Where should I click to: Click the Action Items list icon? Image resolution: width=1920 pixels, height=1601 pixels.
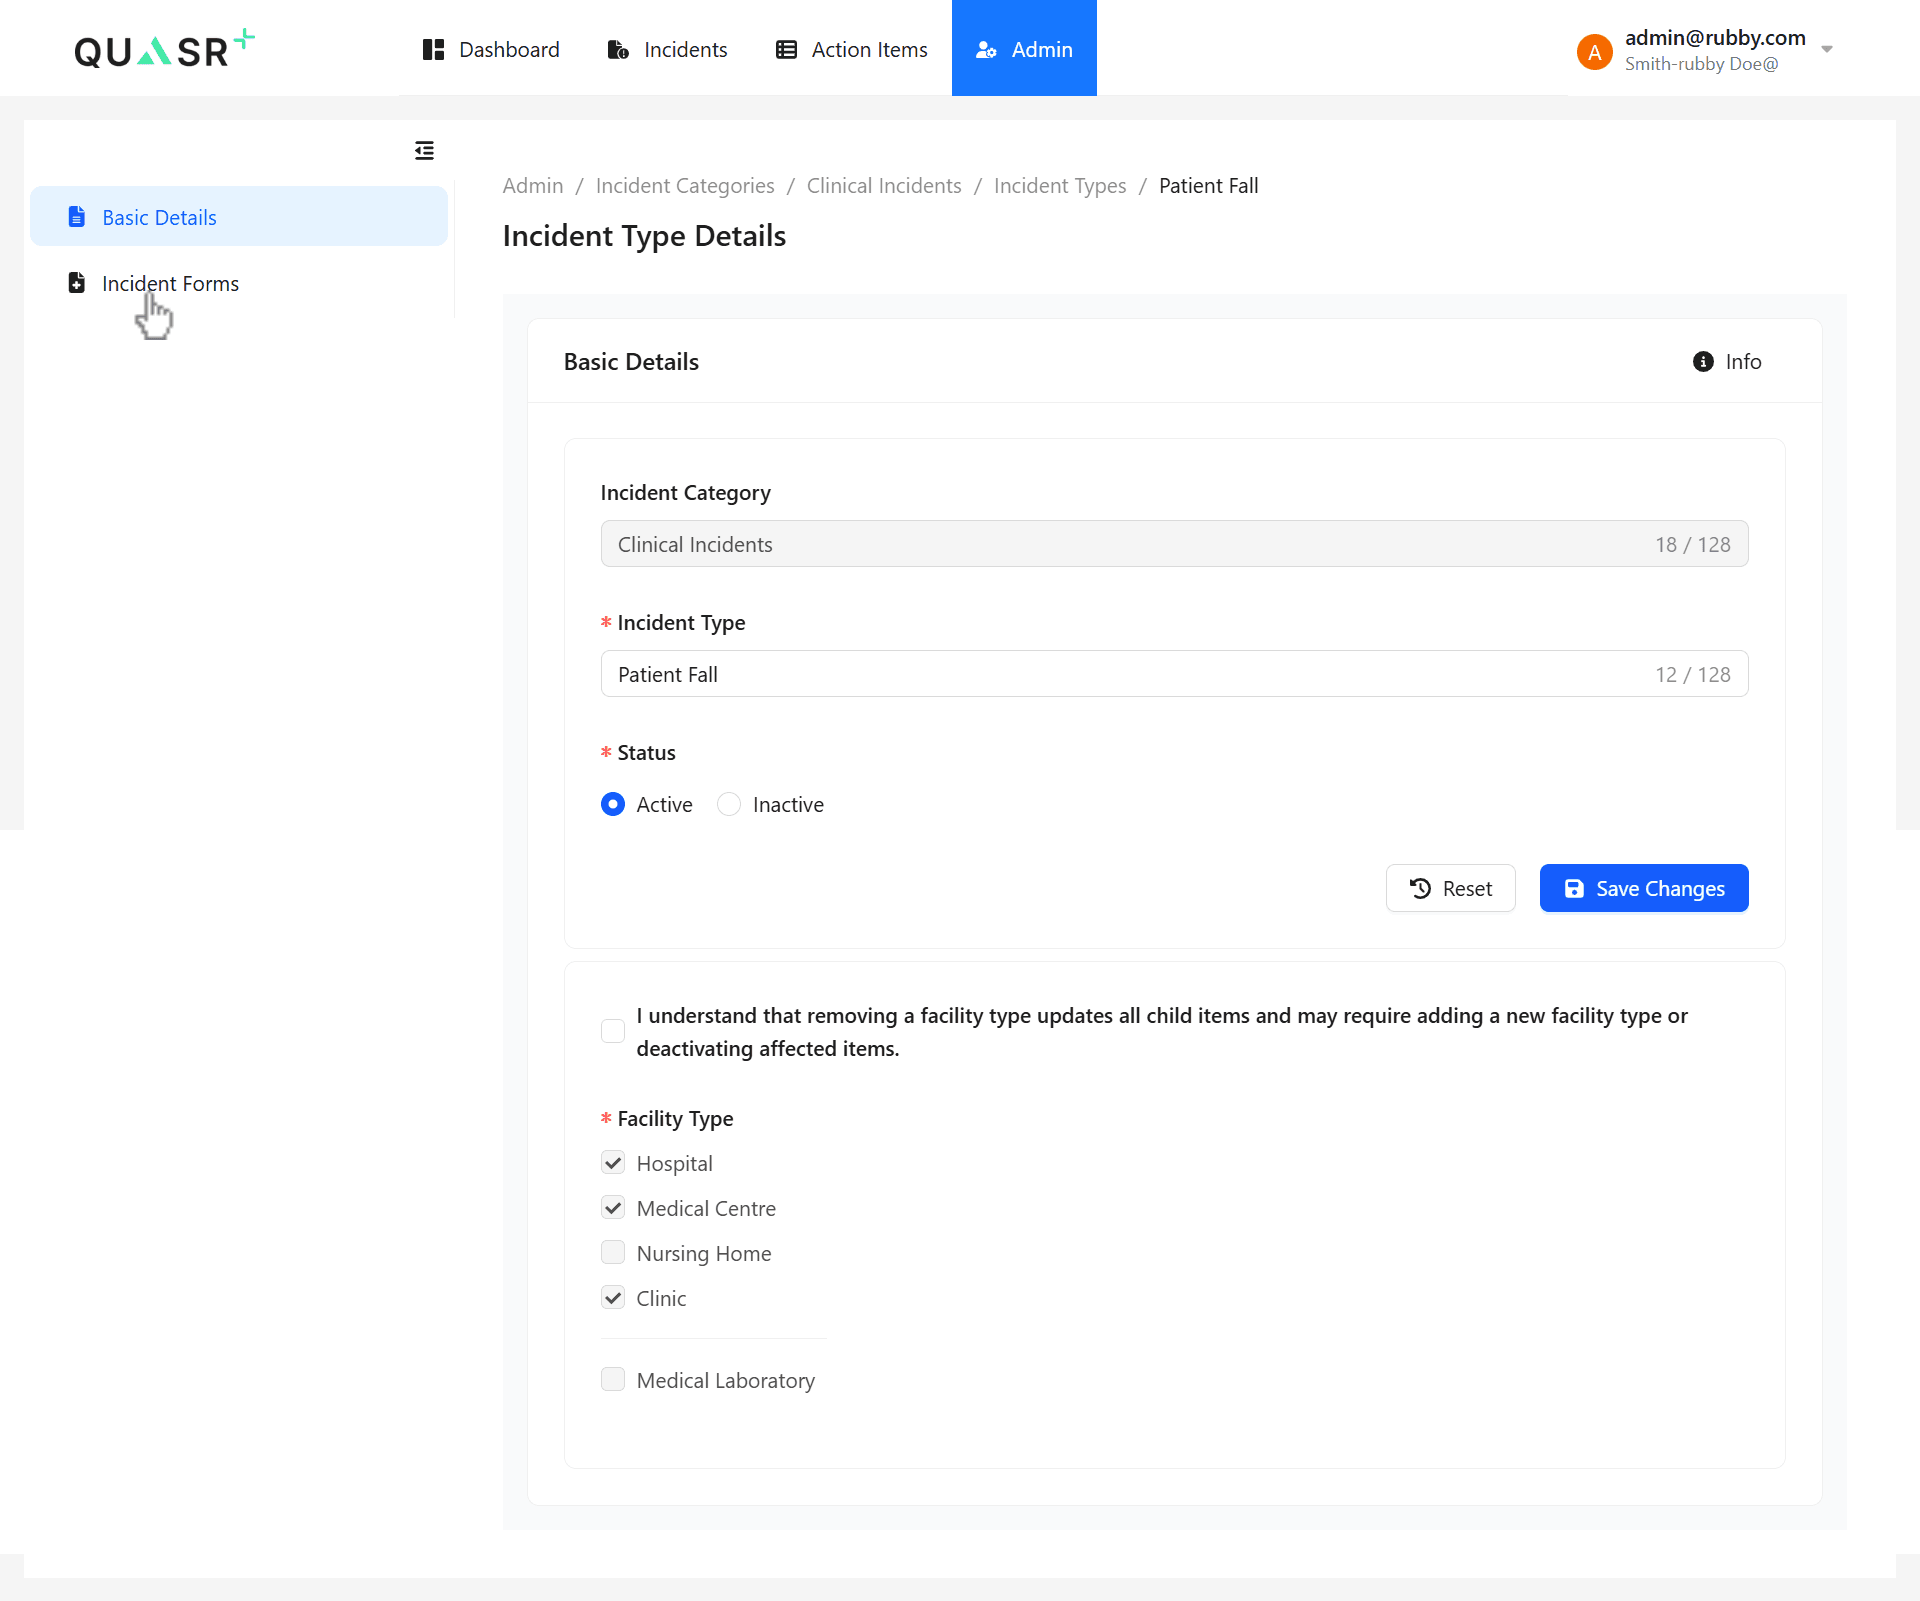tap(786, 50)
